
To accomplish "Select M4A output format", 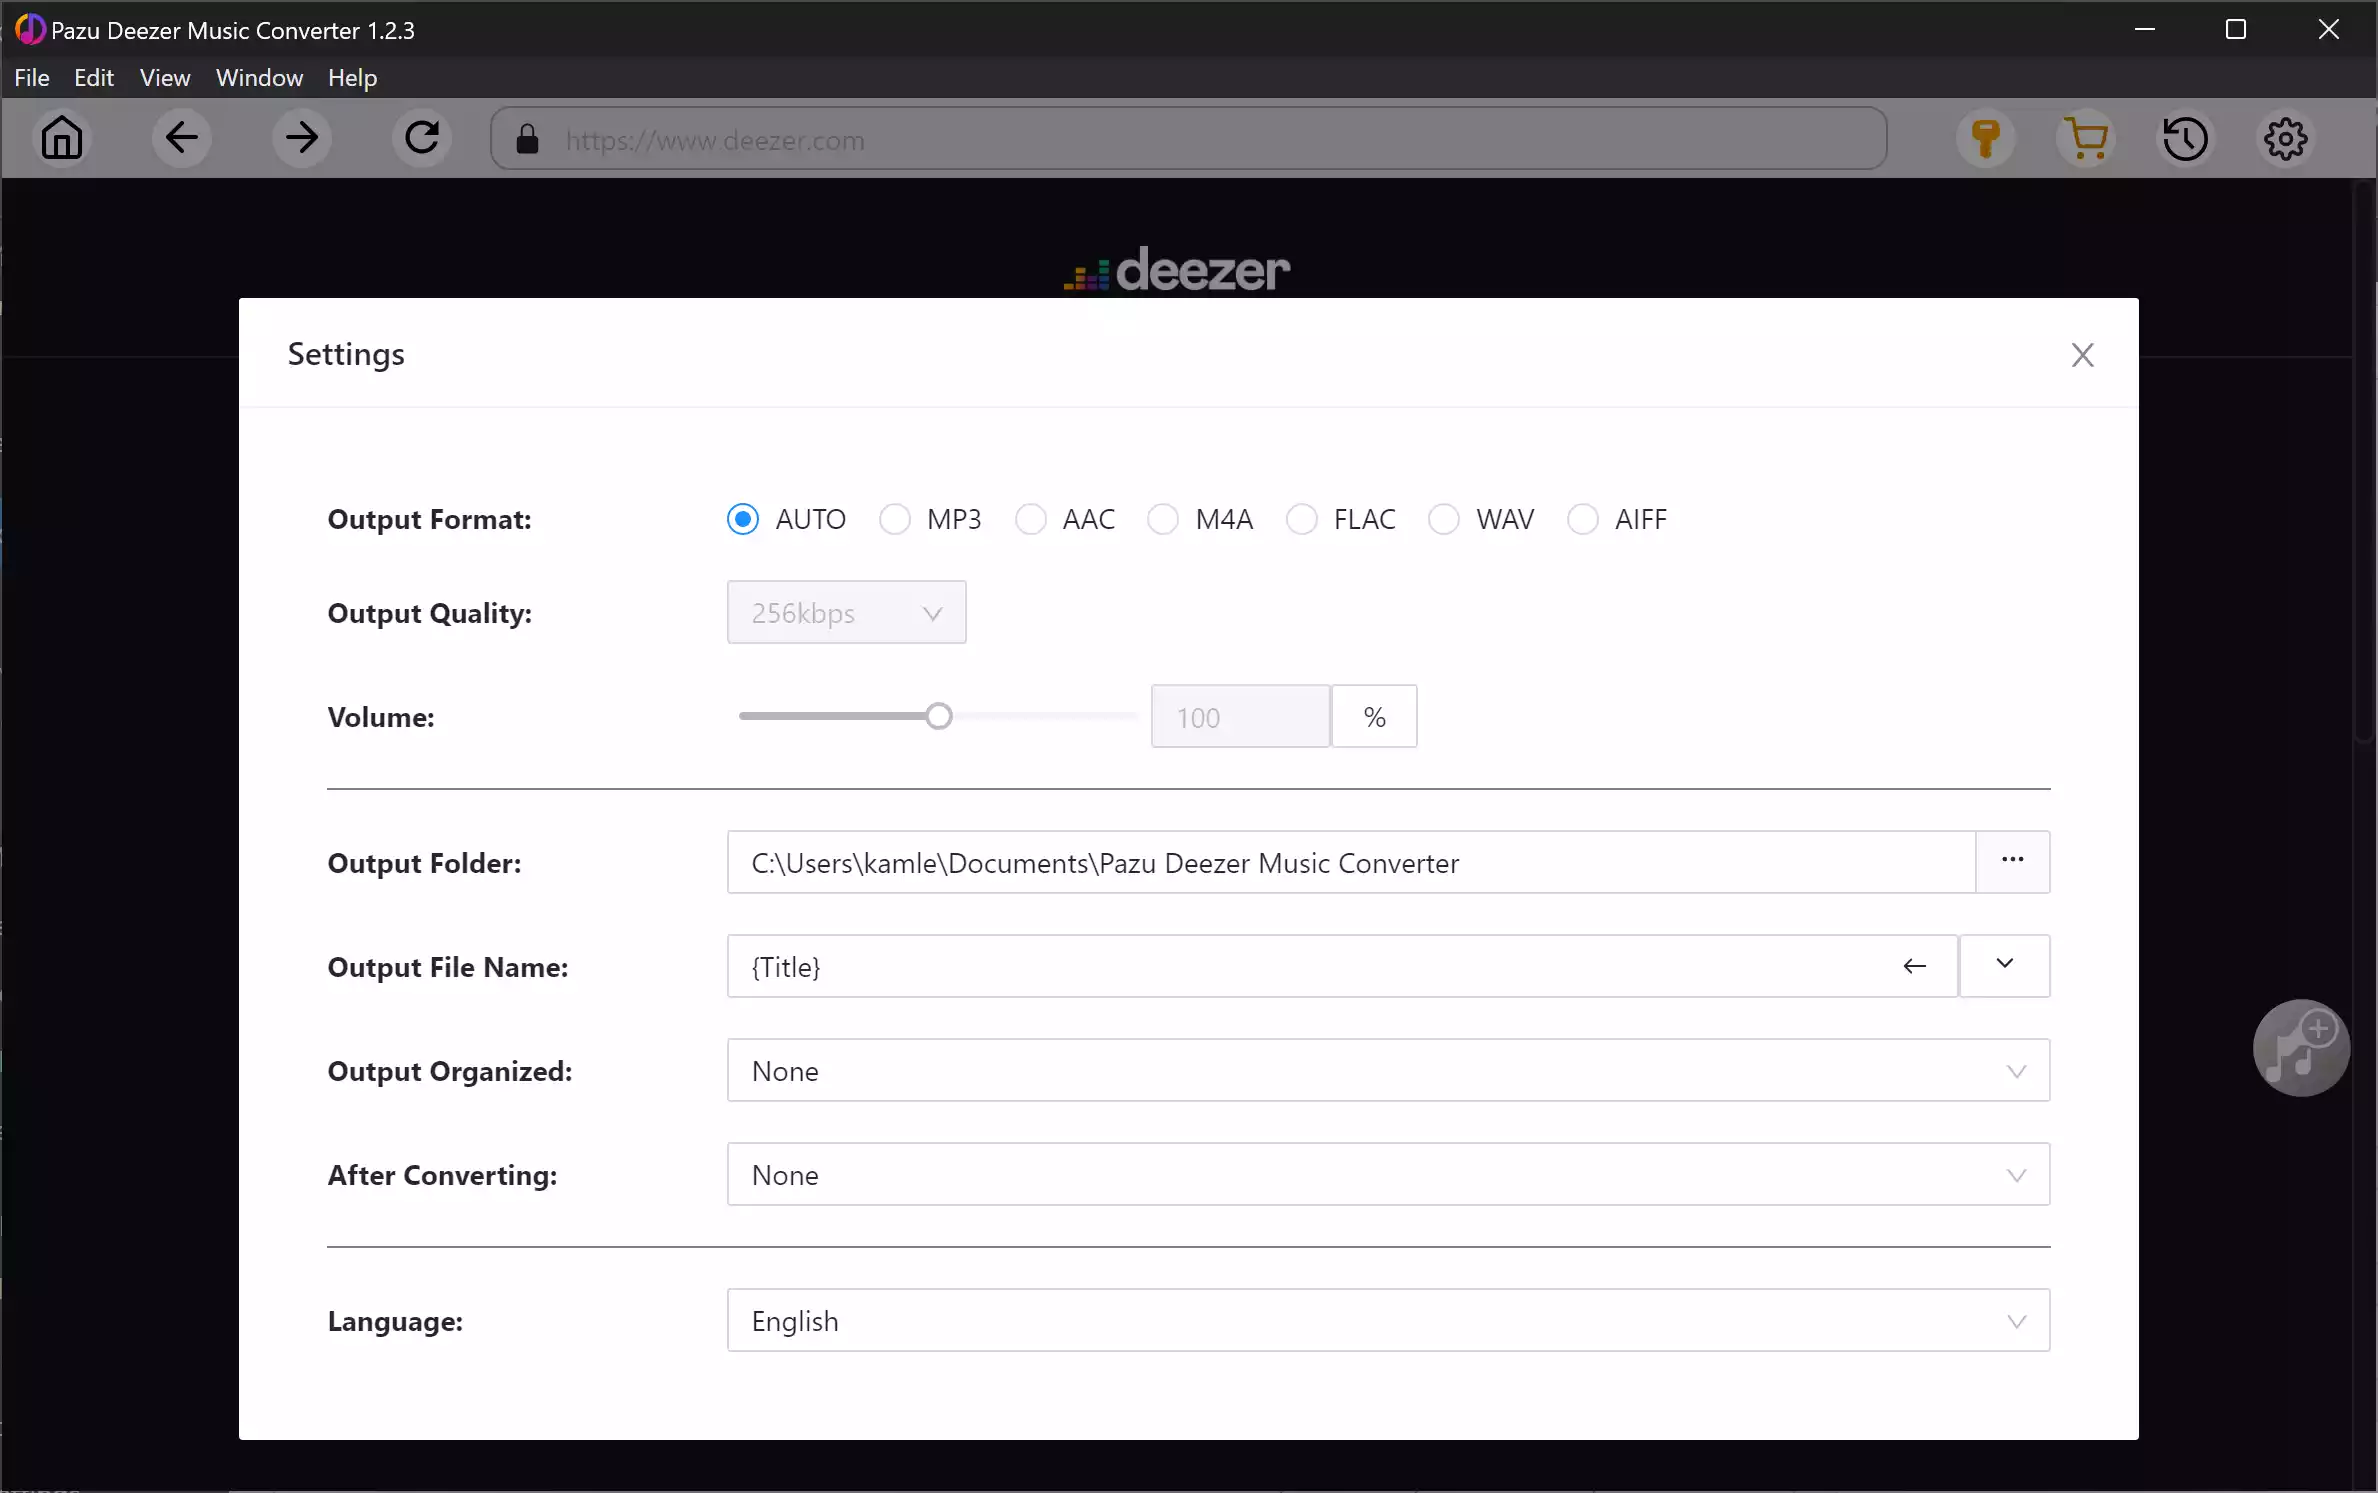I will 1163,519.
